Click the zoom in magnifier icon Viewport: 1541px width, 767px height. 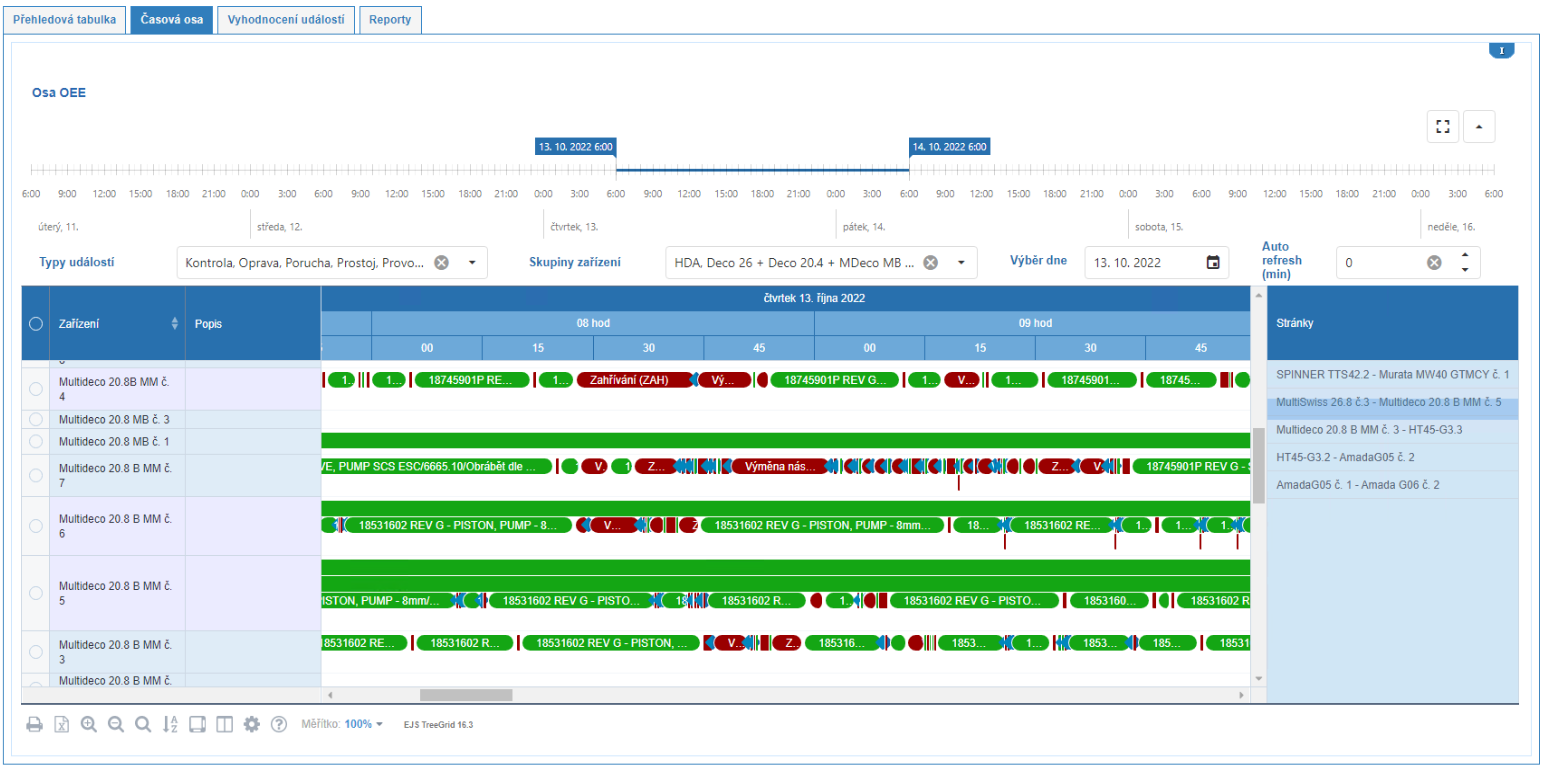coord(88,724)
